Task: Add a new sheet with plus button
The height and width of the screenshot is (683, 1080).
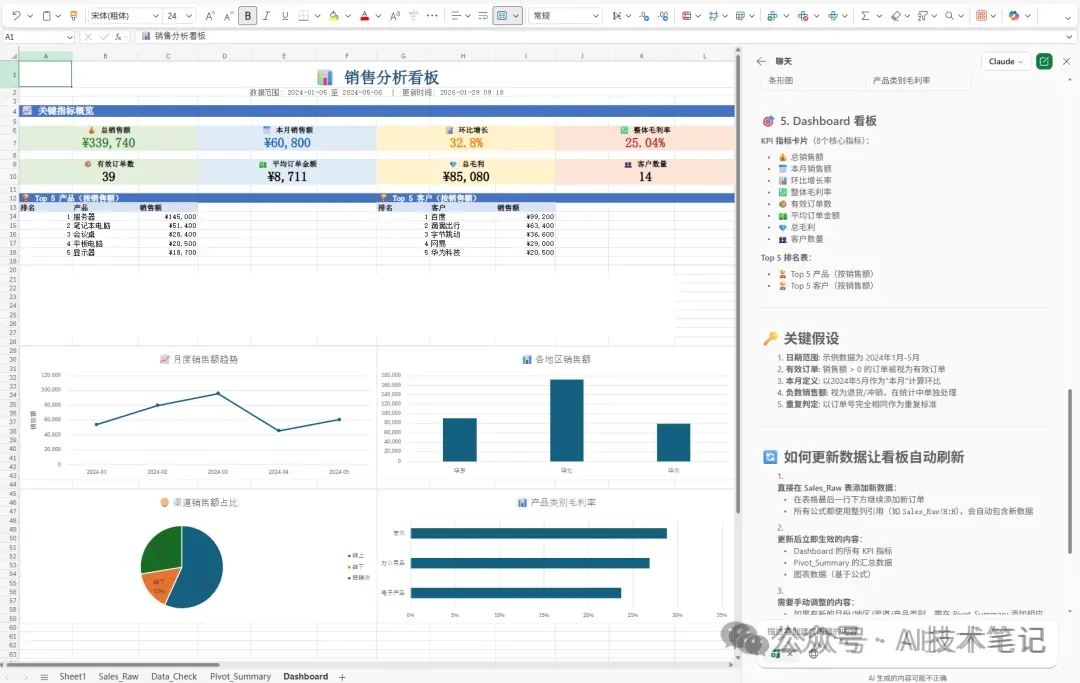Action: (x=342, y=677)
